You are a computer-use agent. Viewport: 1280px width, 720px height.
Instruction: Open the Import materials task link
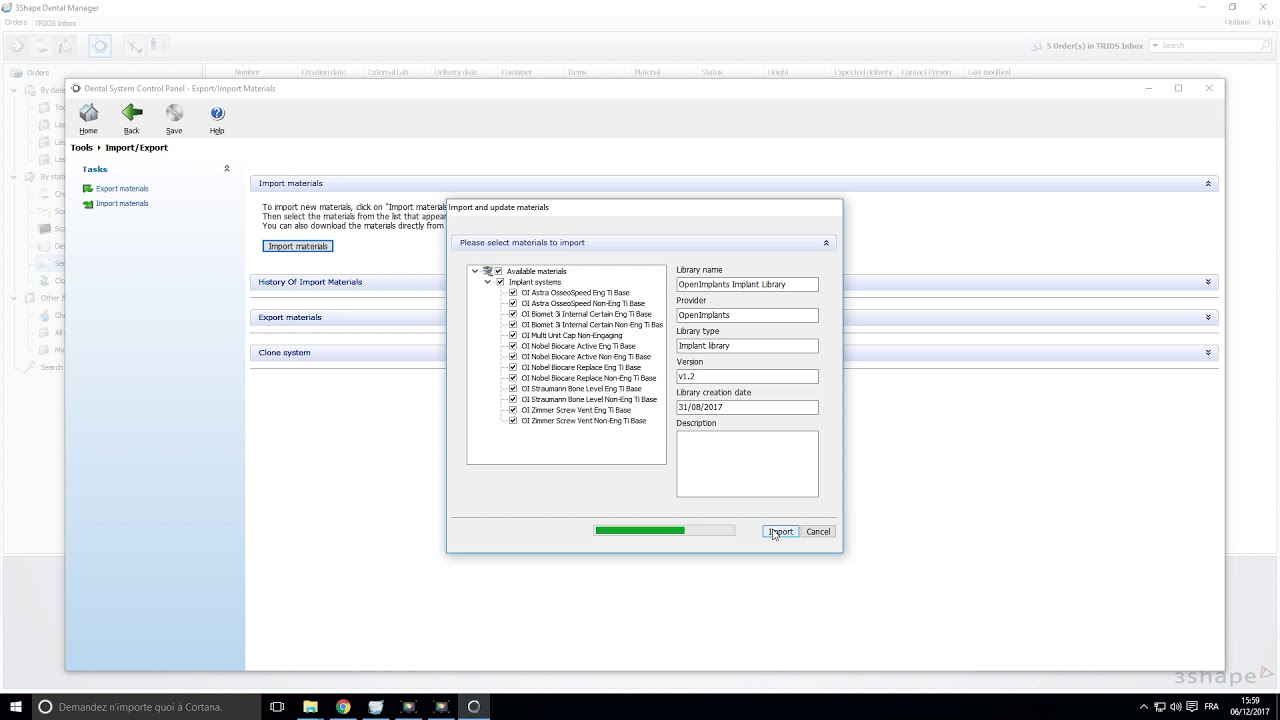pyautogui.click(x=122, y=204)
